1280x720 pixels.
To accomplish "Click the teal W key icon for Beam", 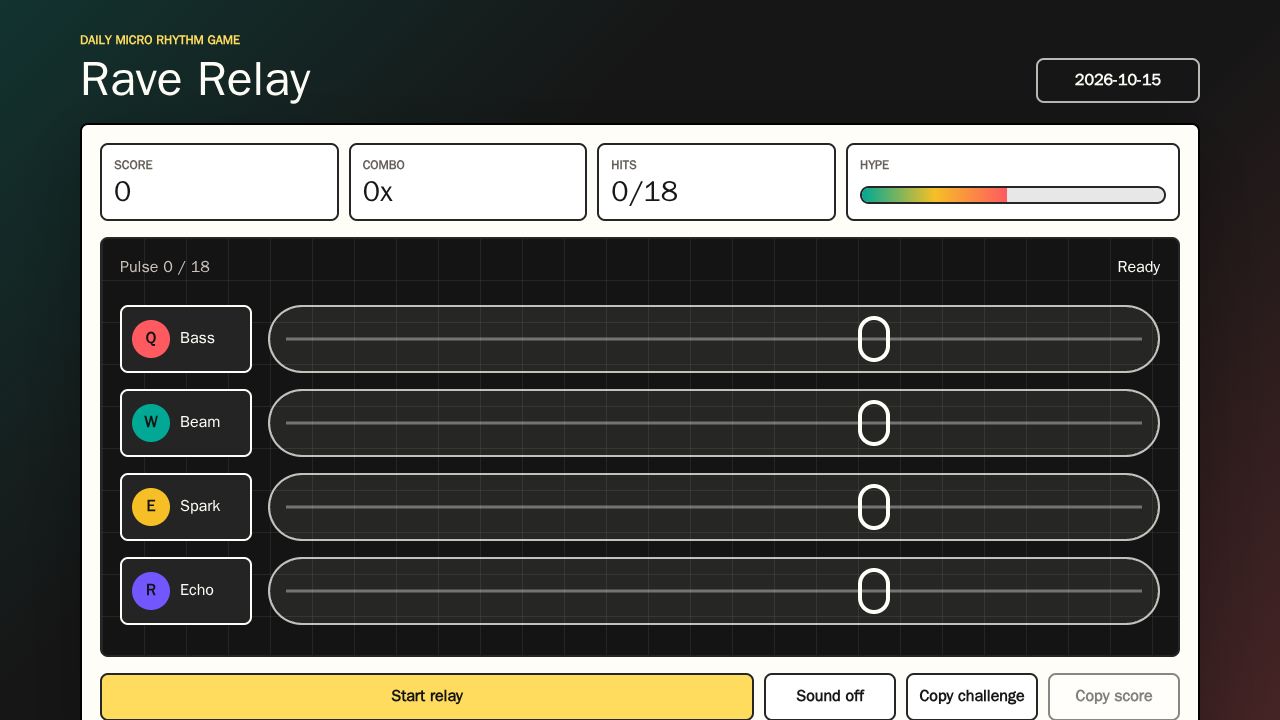I will [x=151, y=423].
